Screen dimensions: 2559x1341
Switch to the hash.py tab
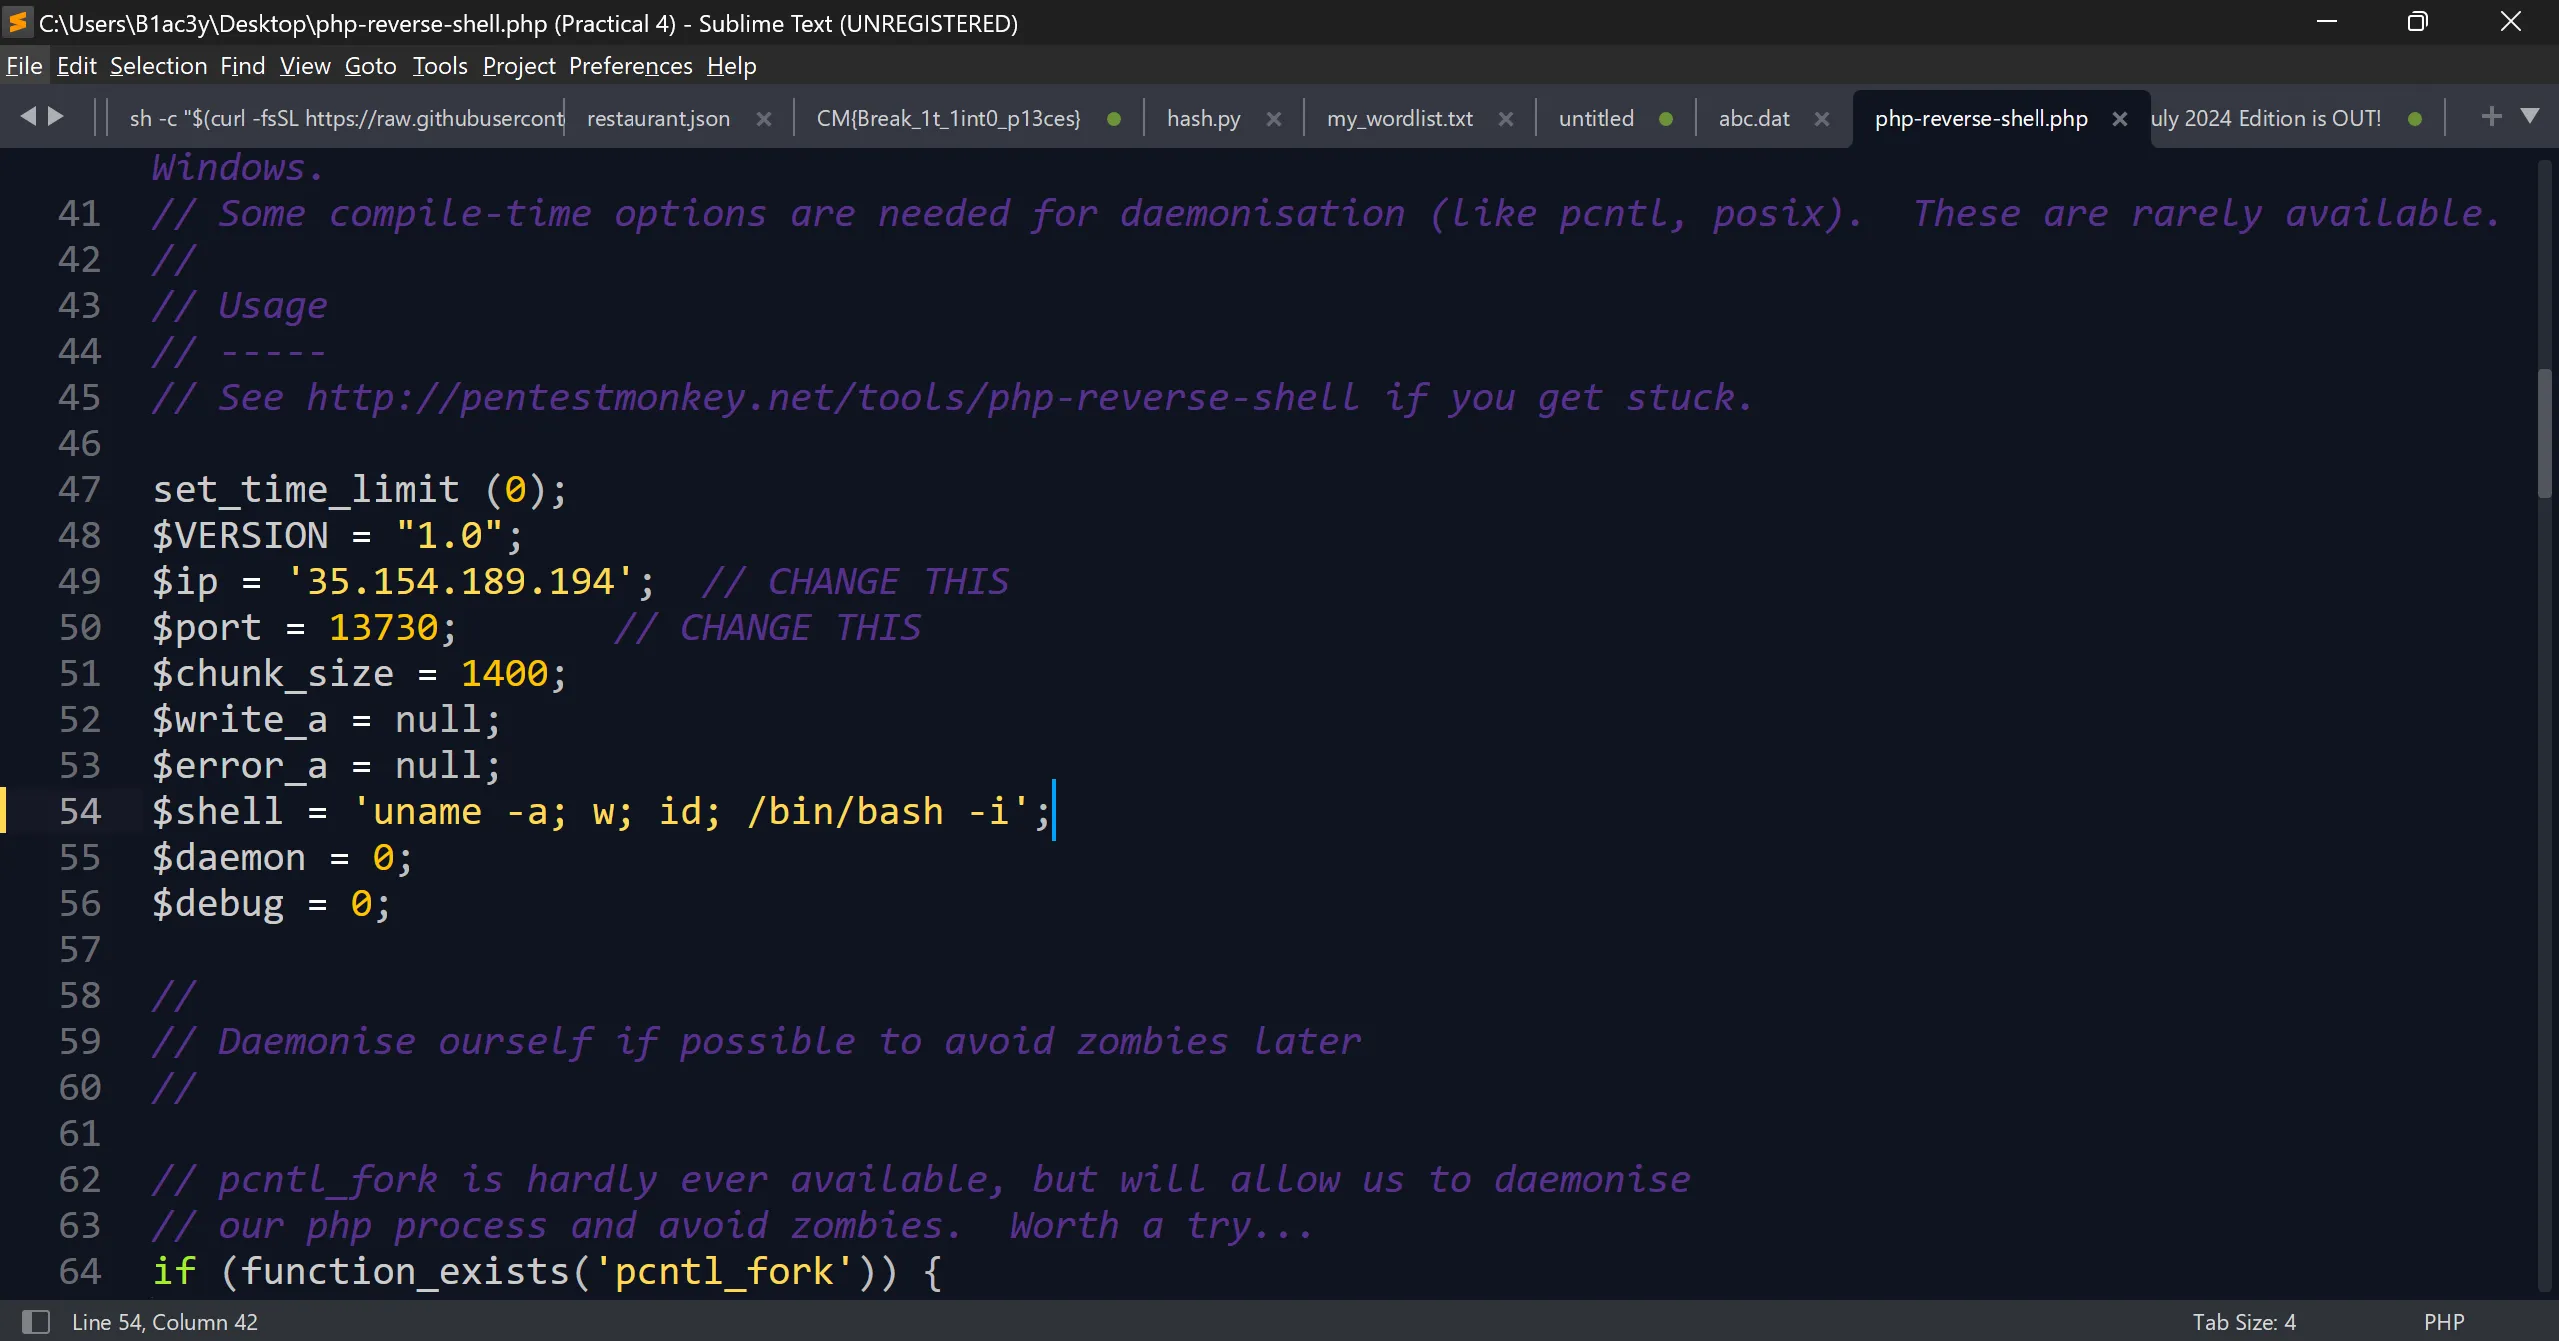1203,119
